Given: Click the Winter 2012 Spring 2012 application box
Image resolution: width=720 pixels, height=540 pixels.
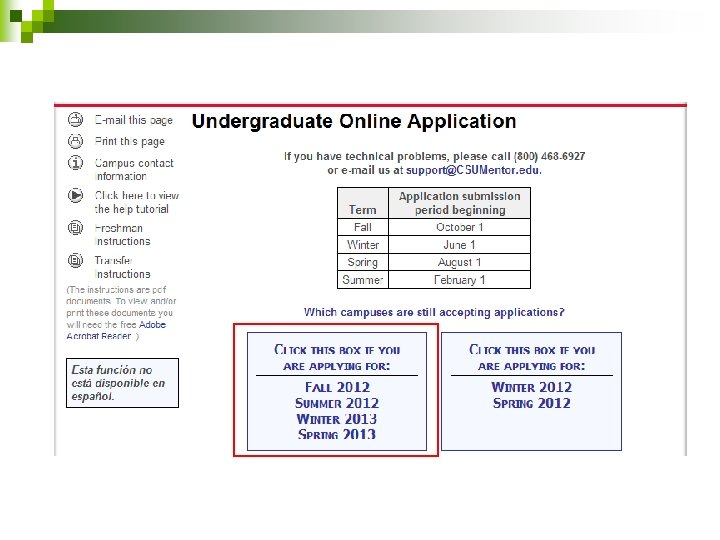Looking at the screenshot, I should click(x=531, y=391).
